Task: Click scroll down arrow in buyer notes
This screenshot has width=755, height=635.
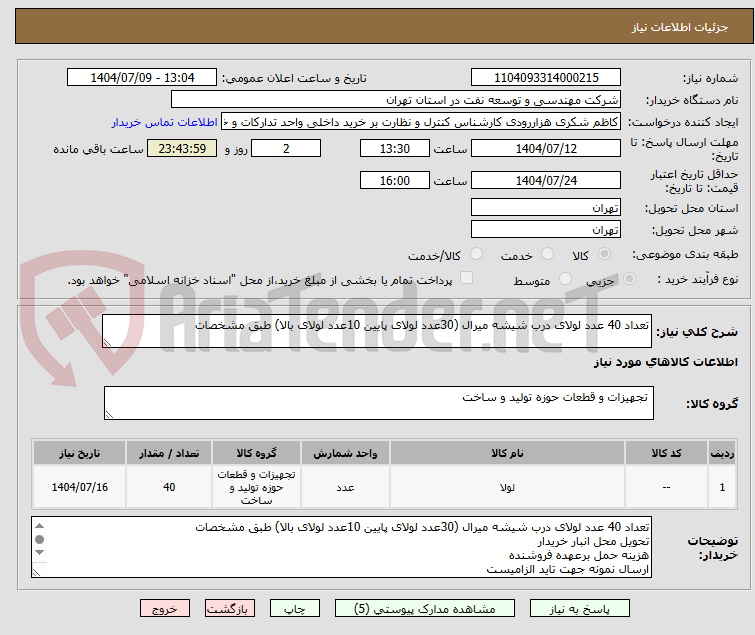Action: point(39,552)
